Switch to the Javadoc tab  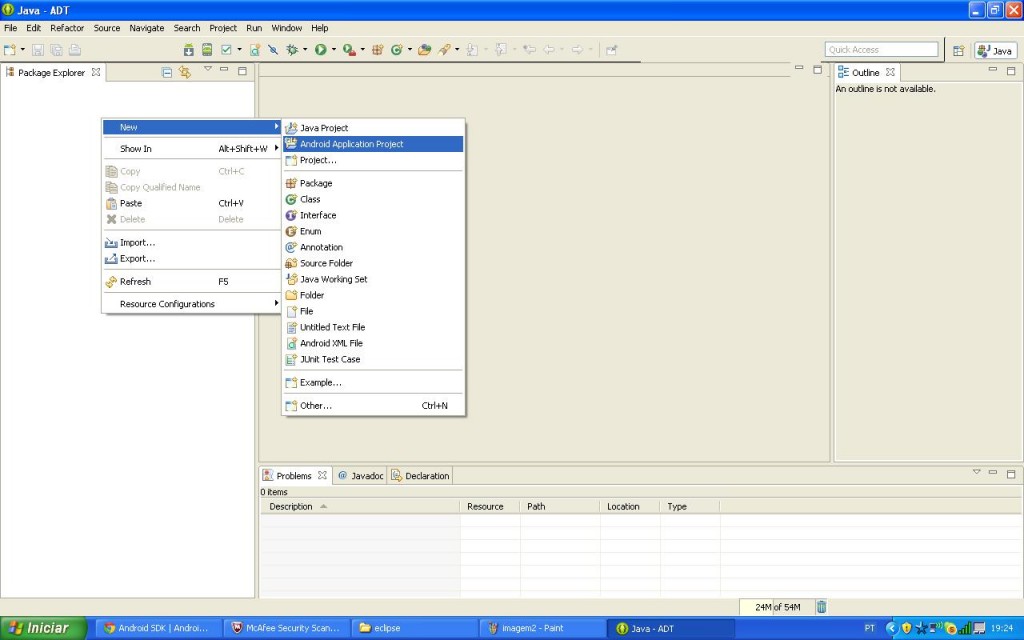(360, 476)
